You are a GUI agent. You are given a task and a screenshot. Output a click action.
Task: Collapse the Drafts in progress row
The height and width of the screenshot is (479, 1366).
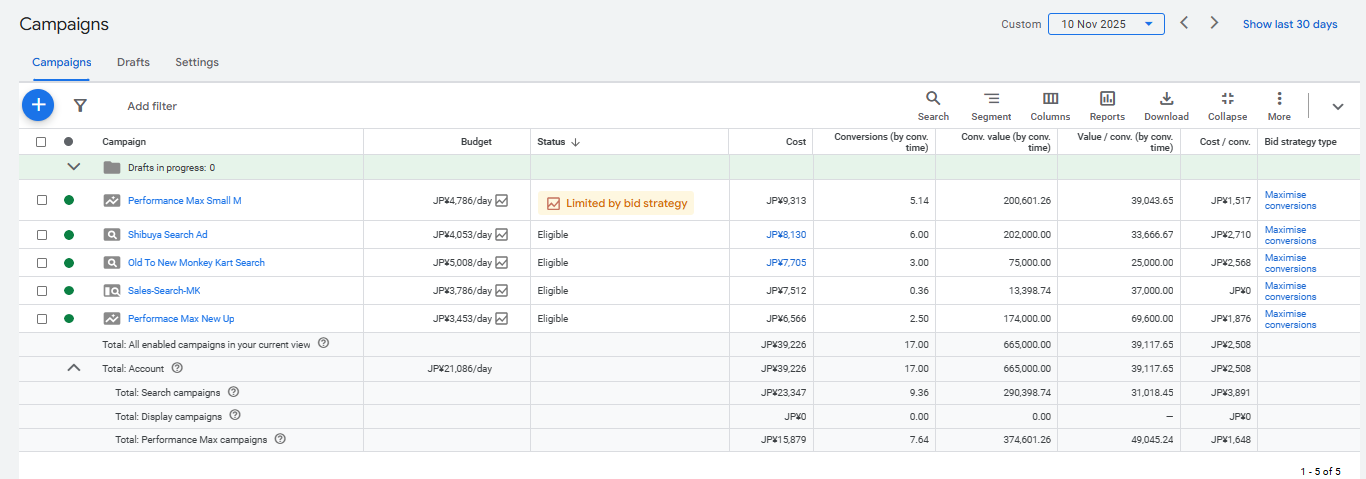coord(73,167)
